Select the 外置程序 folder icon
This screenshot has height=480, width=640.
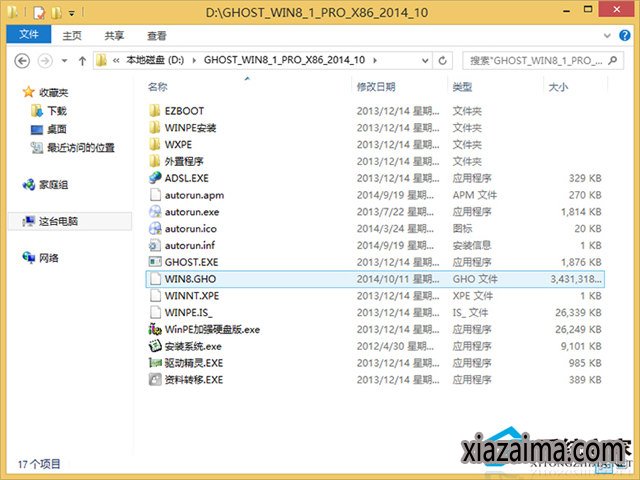pyautogui.click(x=155, y=161)
